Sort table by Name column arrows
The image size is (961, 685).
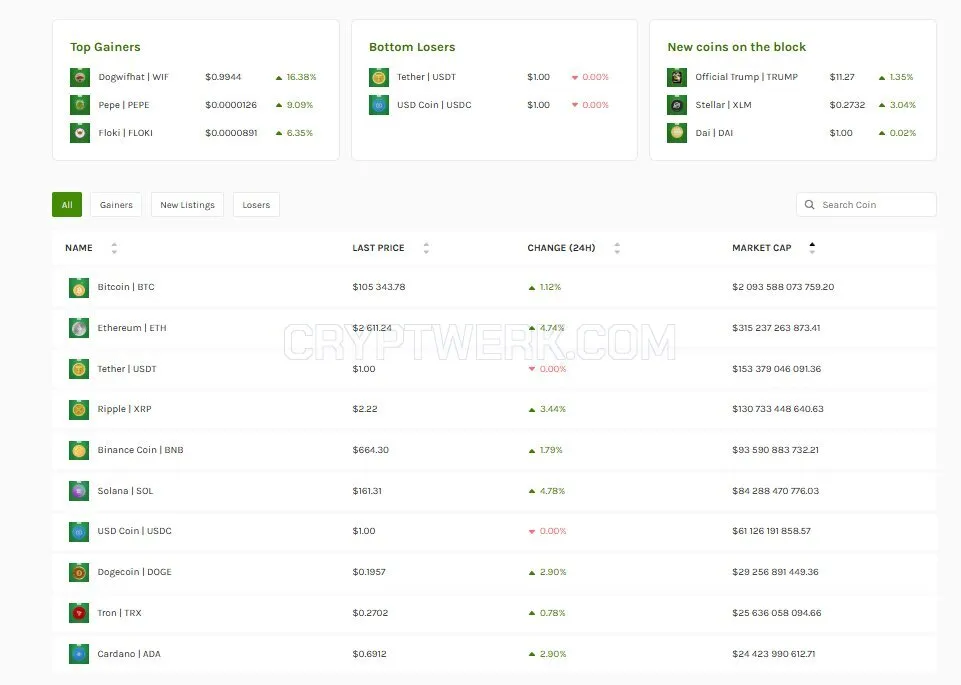(114, 248)
